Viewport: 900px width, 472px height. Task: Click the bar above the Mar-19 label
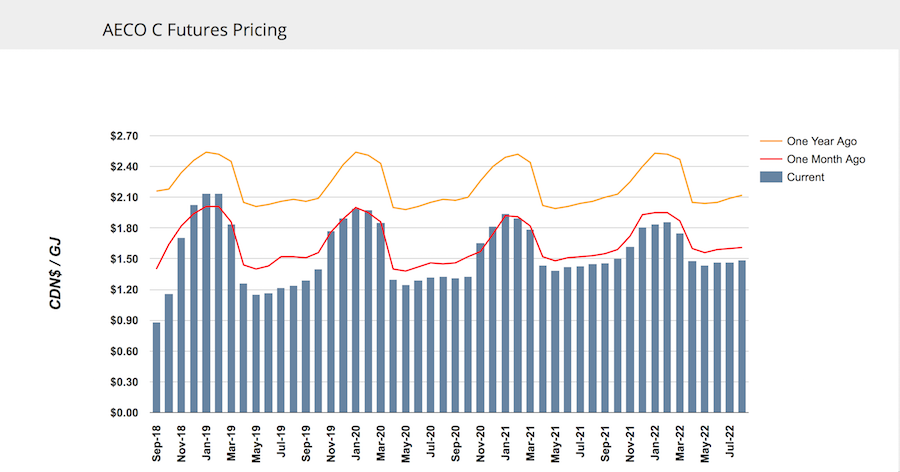pos(231,318)
